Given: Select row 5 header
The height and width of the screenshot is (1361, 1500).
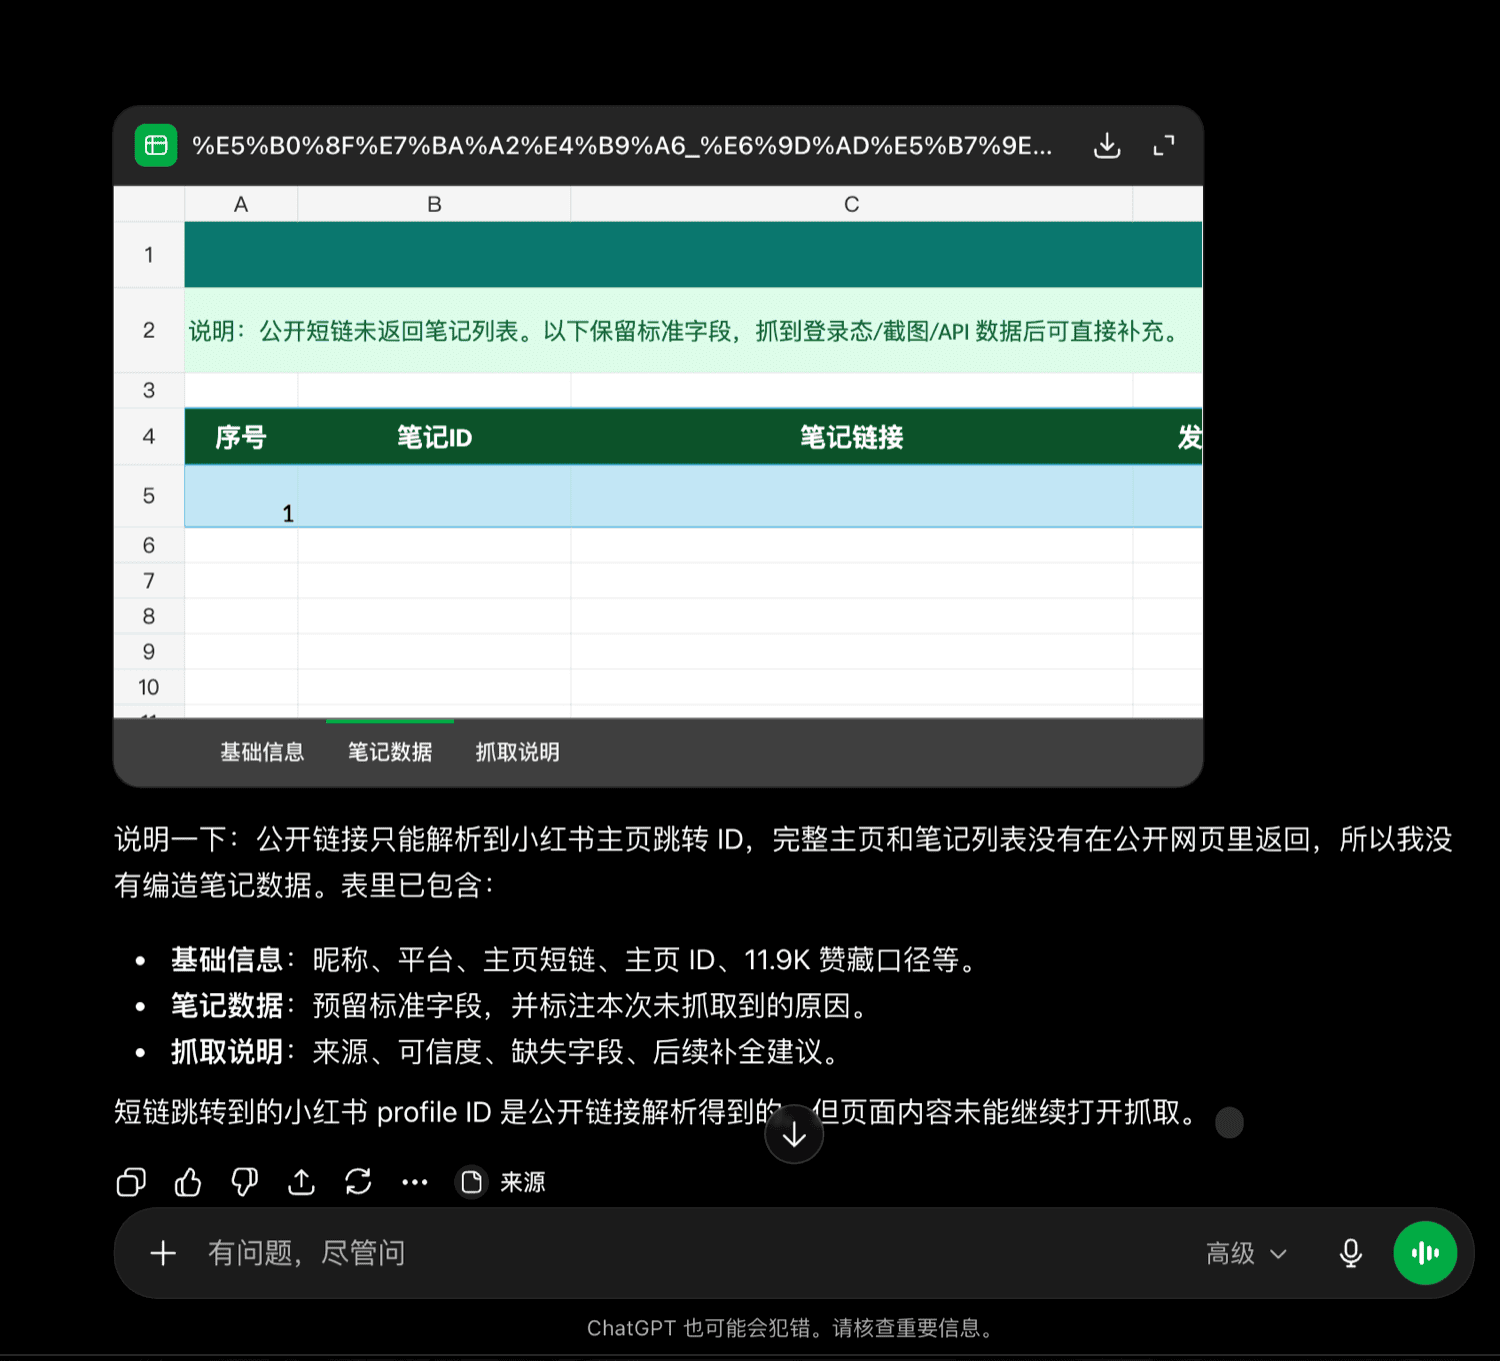Looking at the screenshot, I should pos(149,496).
